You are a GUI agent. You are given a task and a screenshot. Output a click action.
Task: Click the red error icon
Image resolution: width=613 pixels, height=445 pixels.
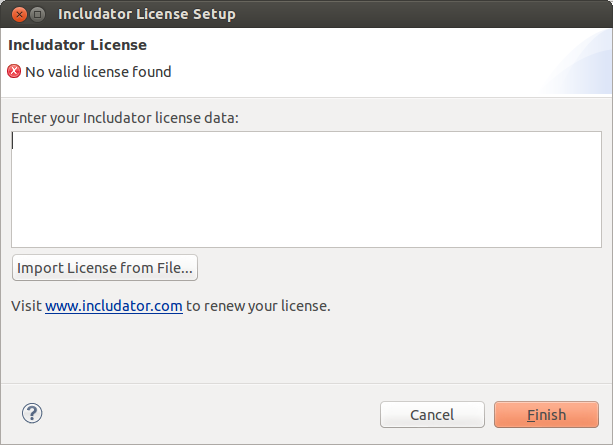[x=14, y=71]
